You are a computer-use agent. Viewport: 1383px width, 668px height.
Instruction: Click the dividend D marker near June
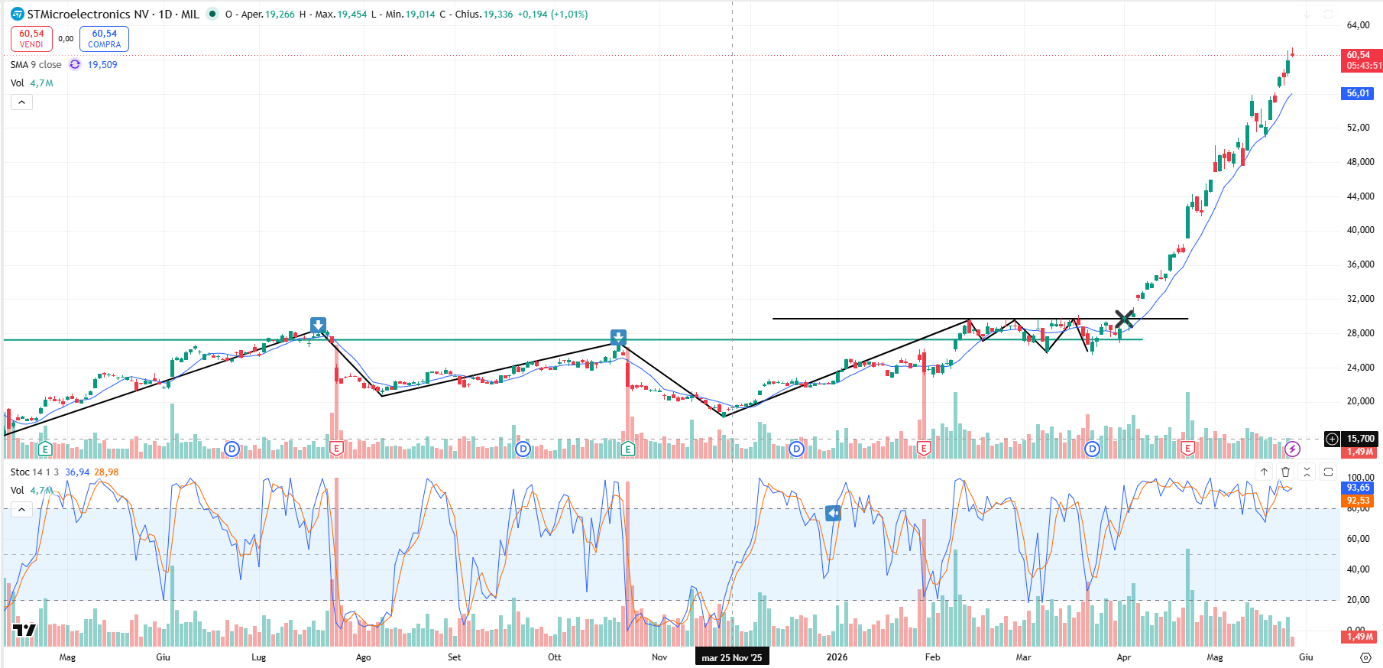click(232, 449)
